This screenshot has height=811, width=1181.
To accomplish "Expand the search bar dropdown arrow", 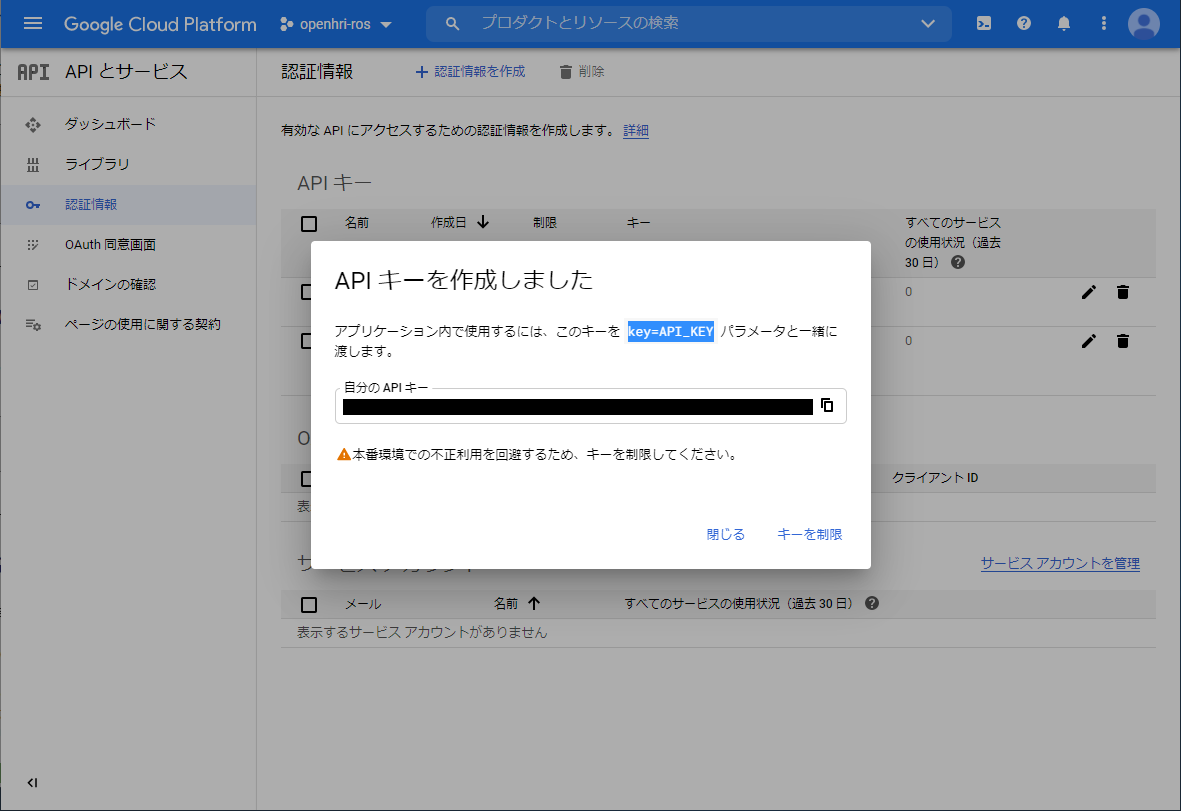I will 928,23.
